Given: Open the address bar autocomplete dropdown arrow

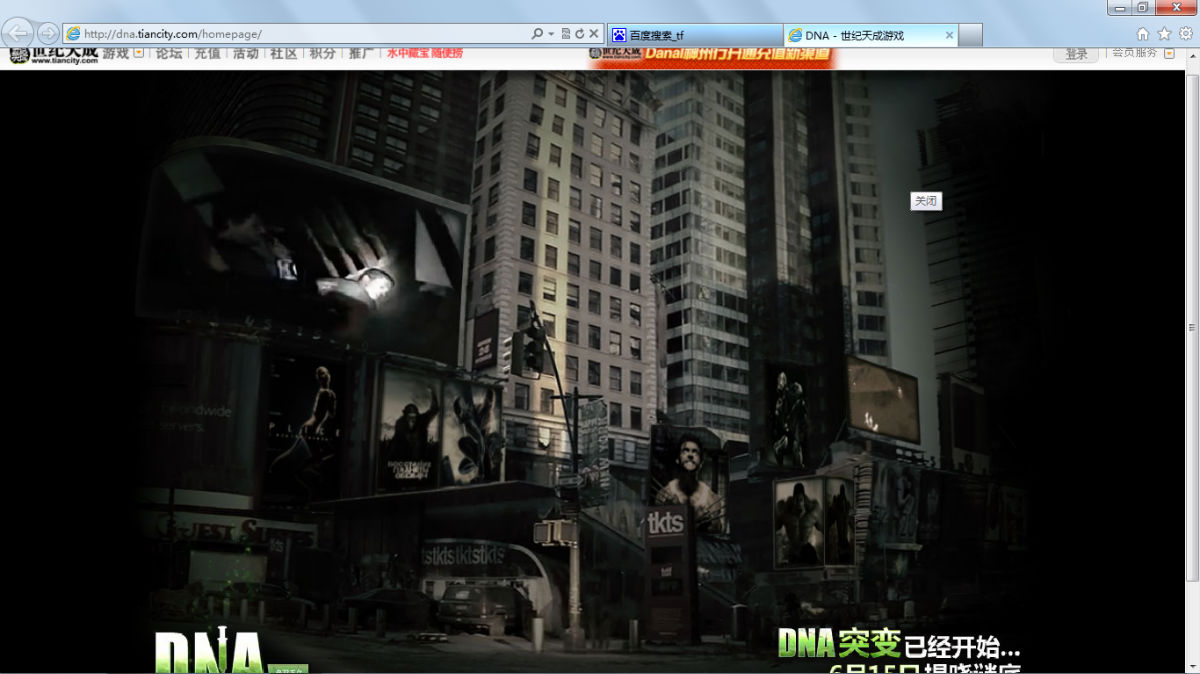Looking at the screenshot, I should tap(551, 34).
